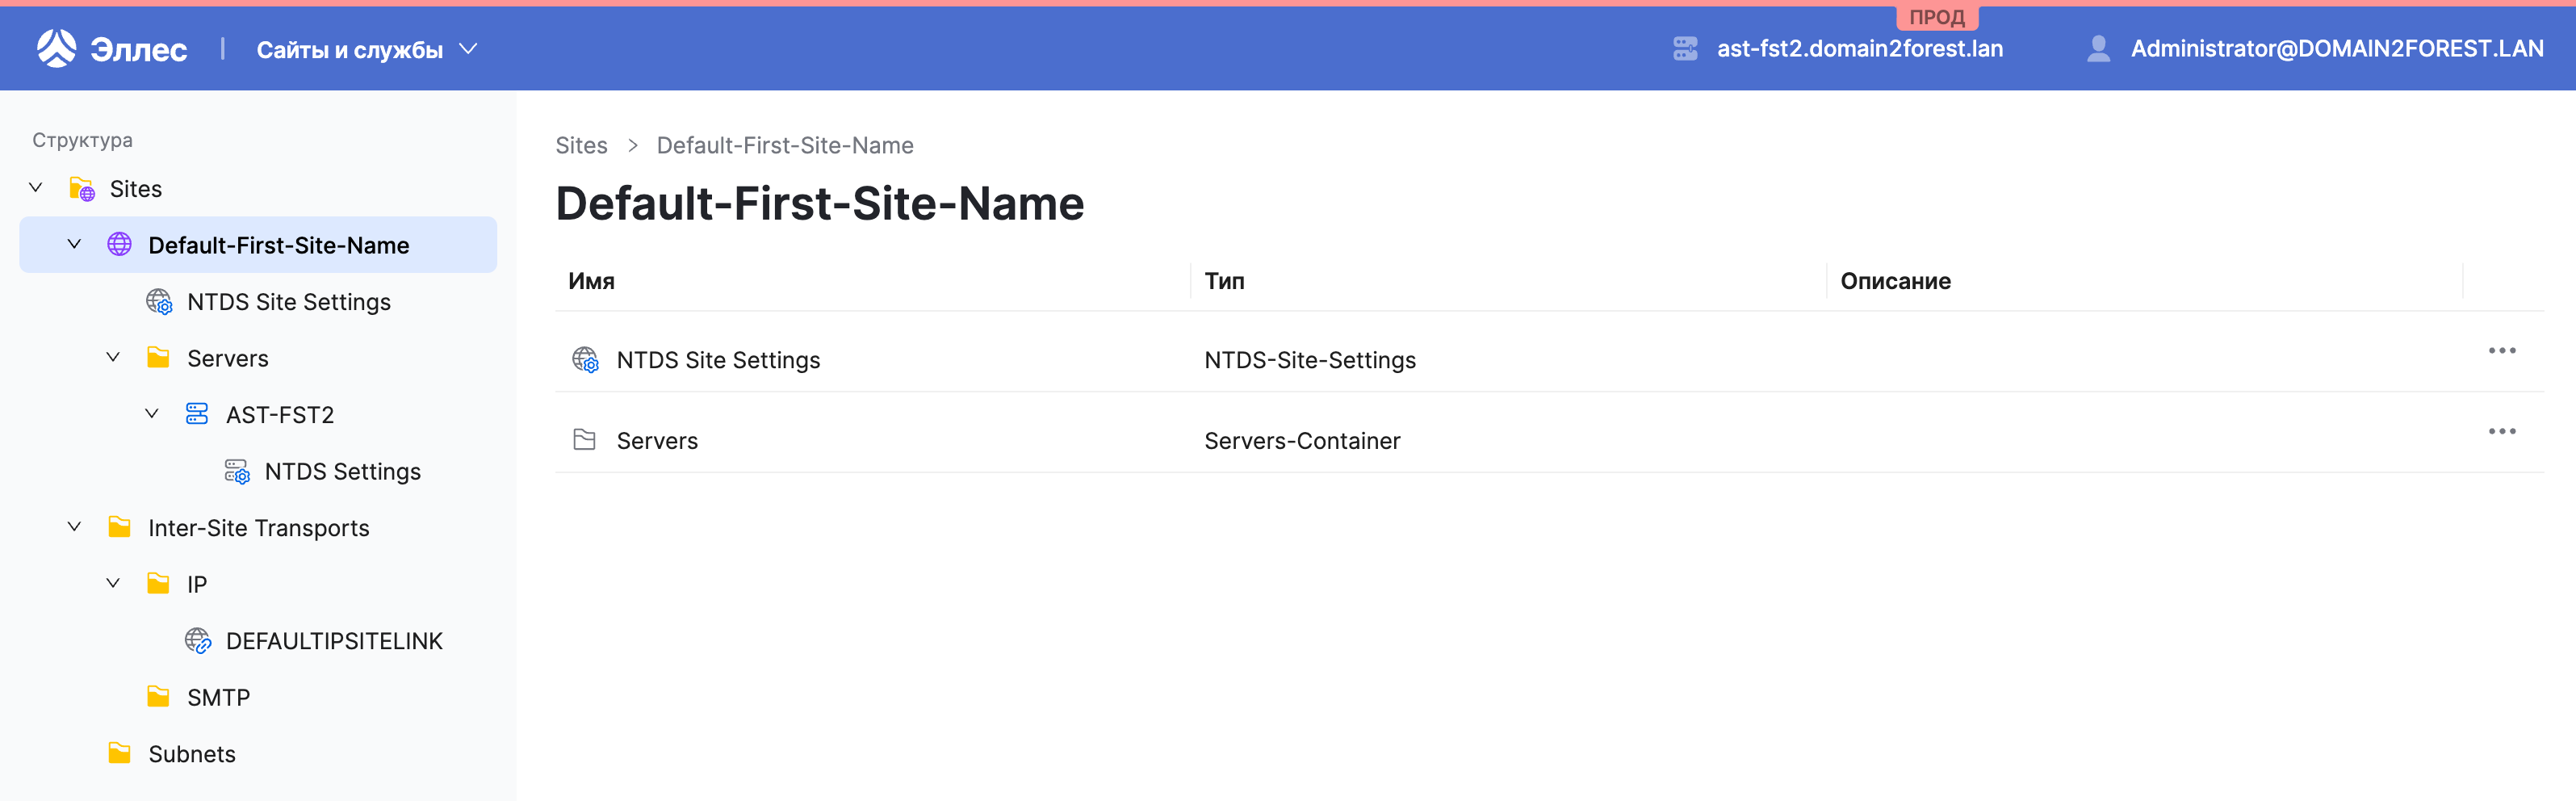The image size is (2576, 801).
Task: Click the user avatar icon
Action: [x=2098, y=48]
